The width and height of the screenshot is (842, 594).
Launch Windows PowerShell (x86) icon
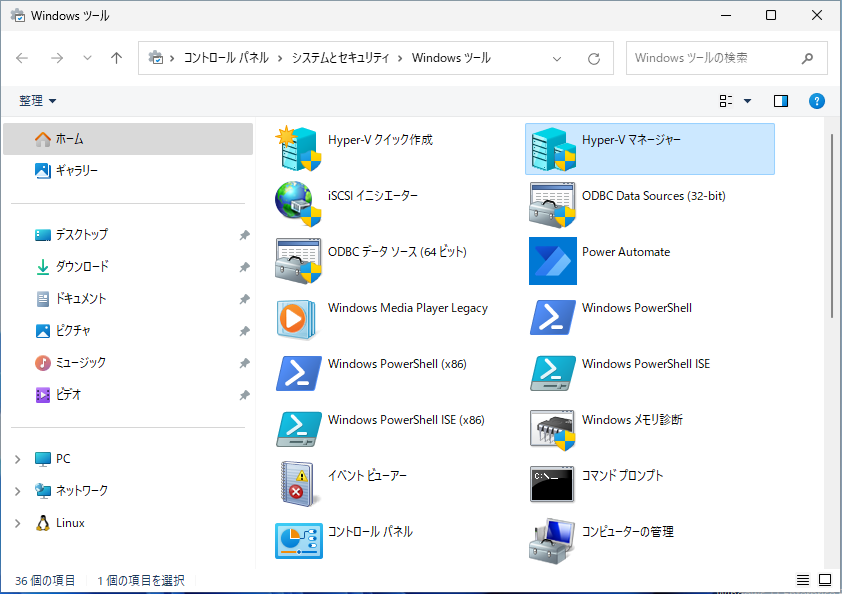coord(299,373)
